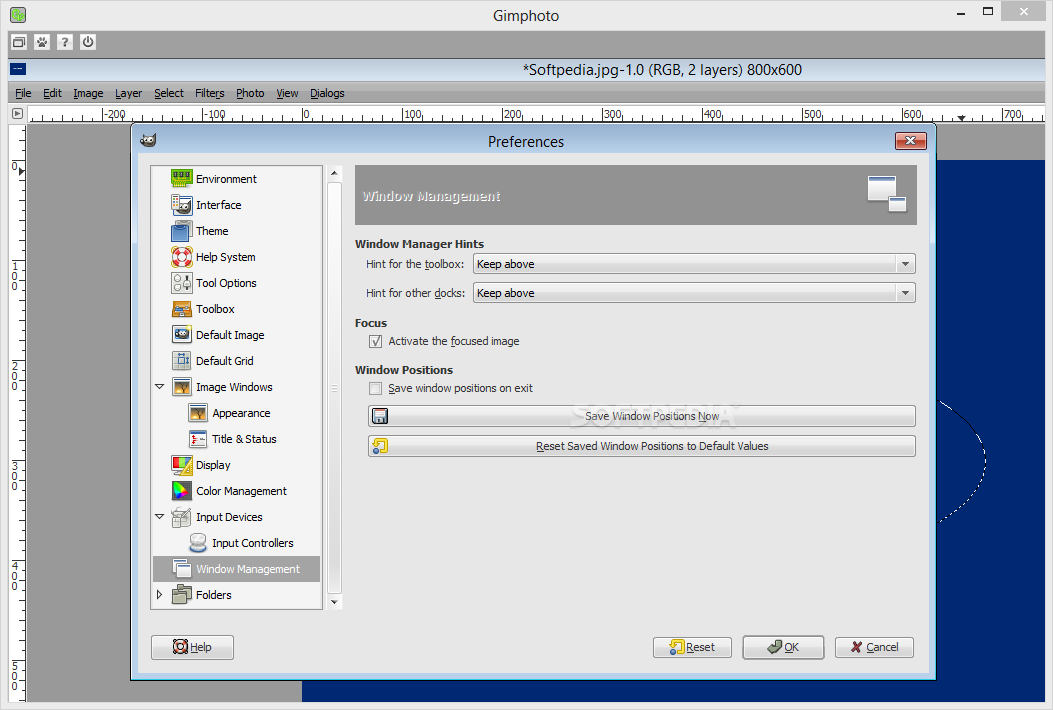Select Input Controllers label in tree
1053x710 pixels.
coord(253,543)
